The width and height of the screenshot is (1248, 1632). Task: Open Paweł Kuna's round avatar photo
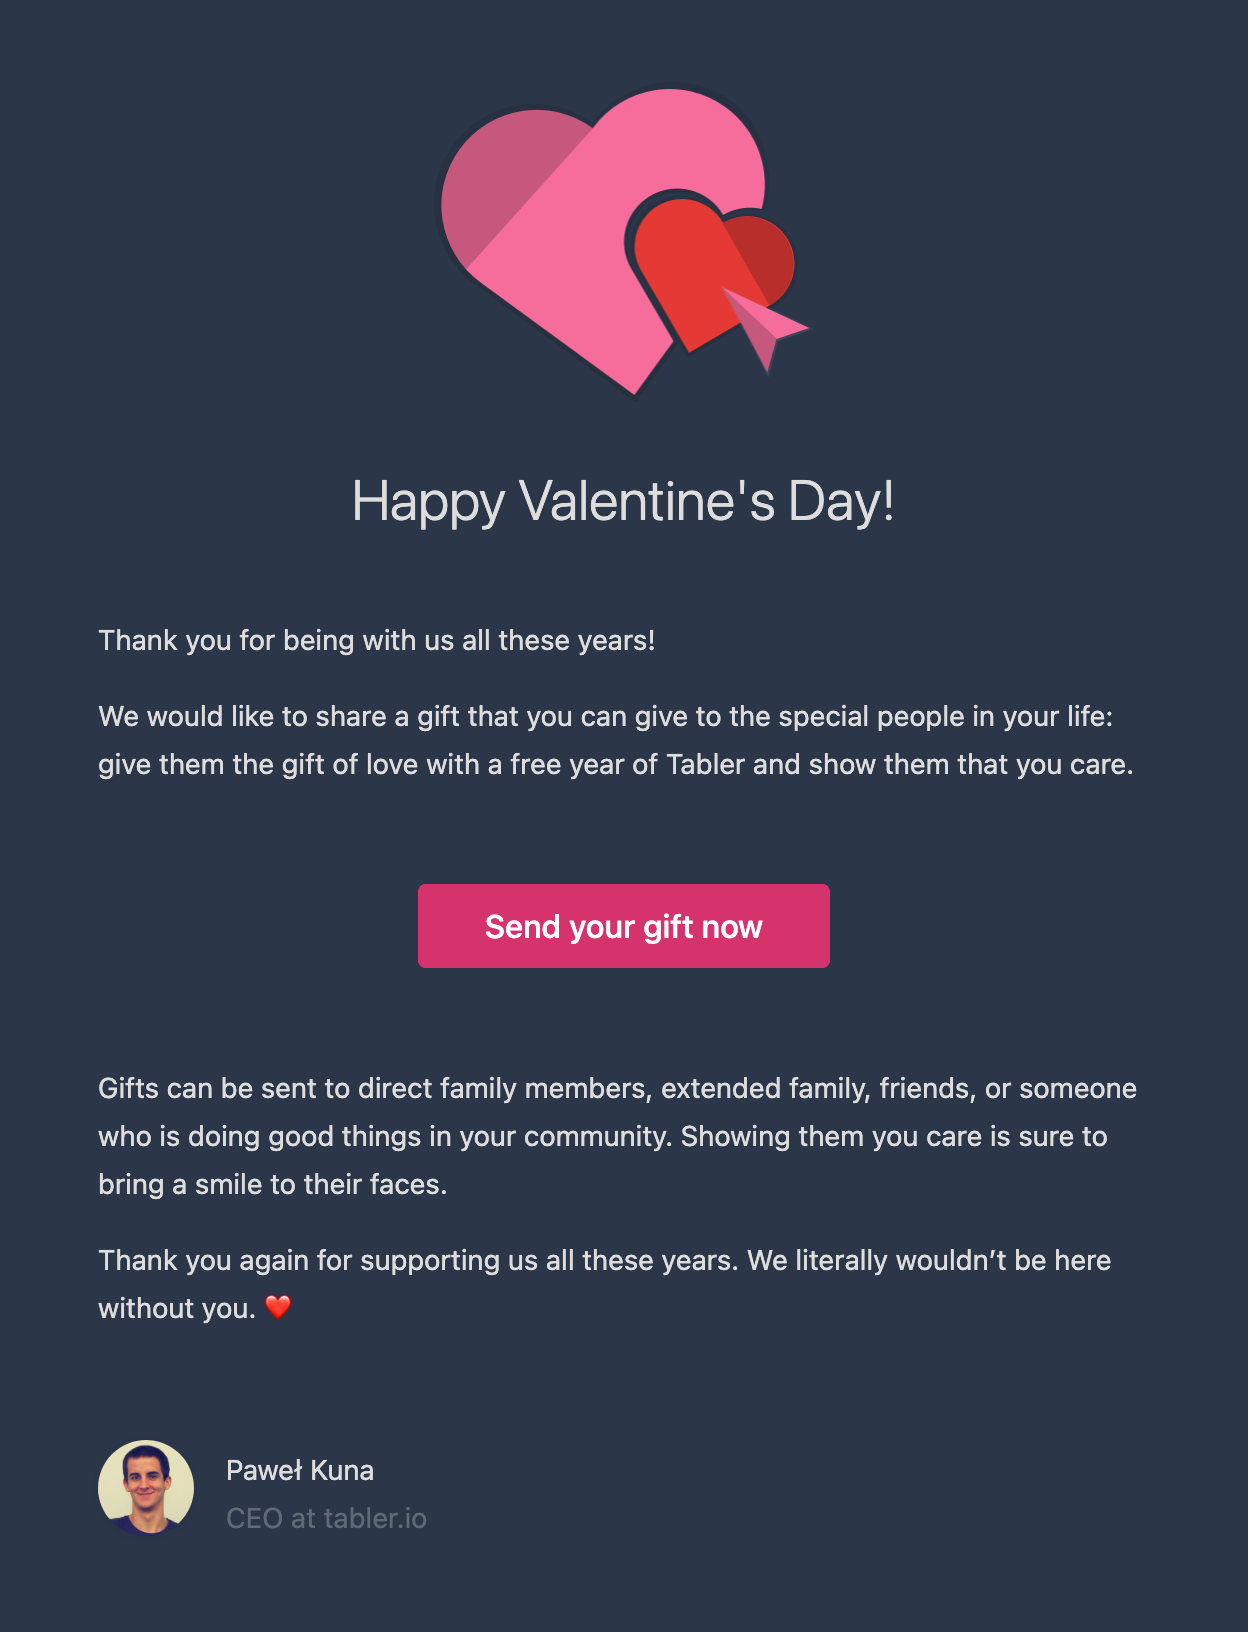146,1488
